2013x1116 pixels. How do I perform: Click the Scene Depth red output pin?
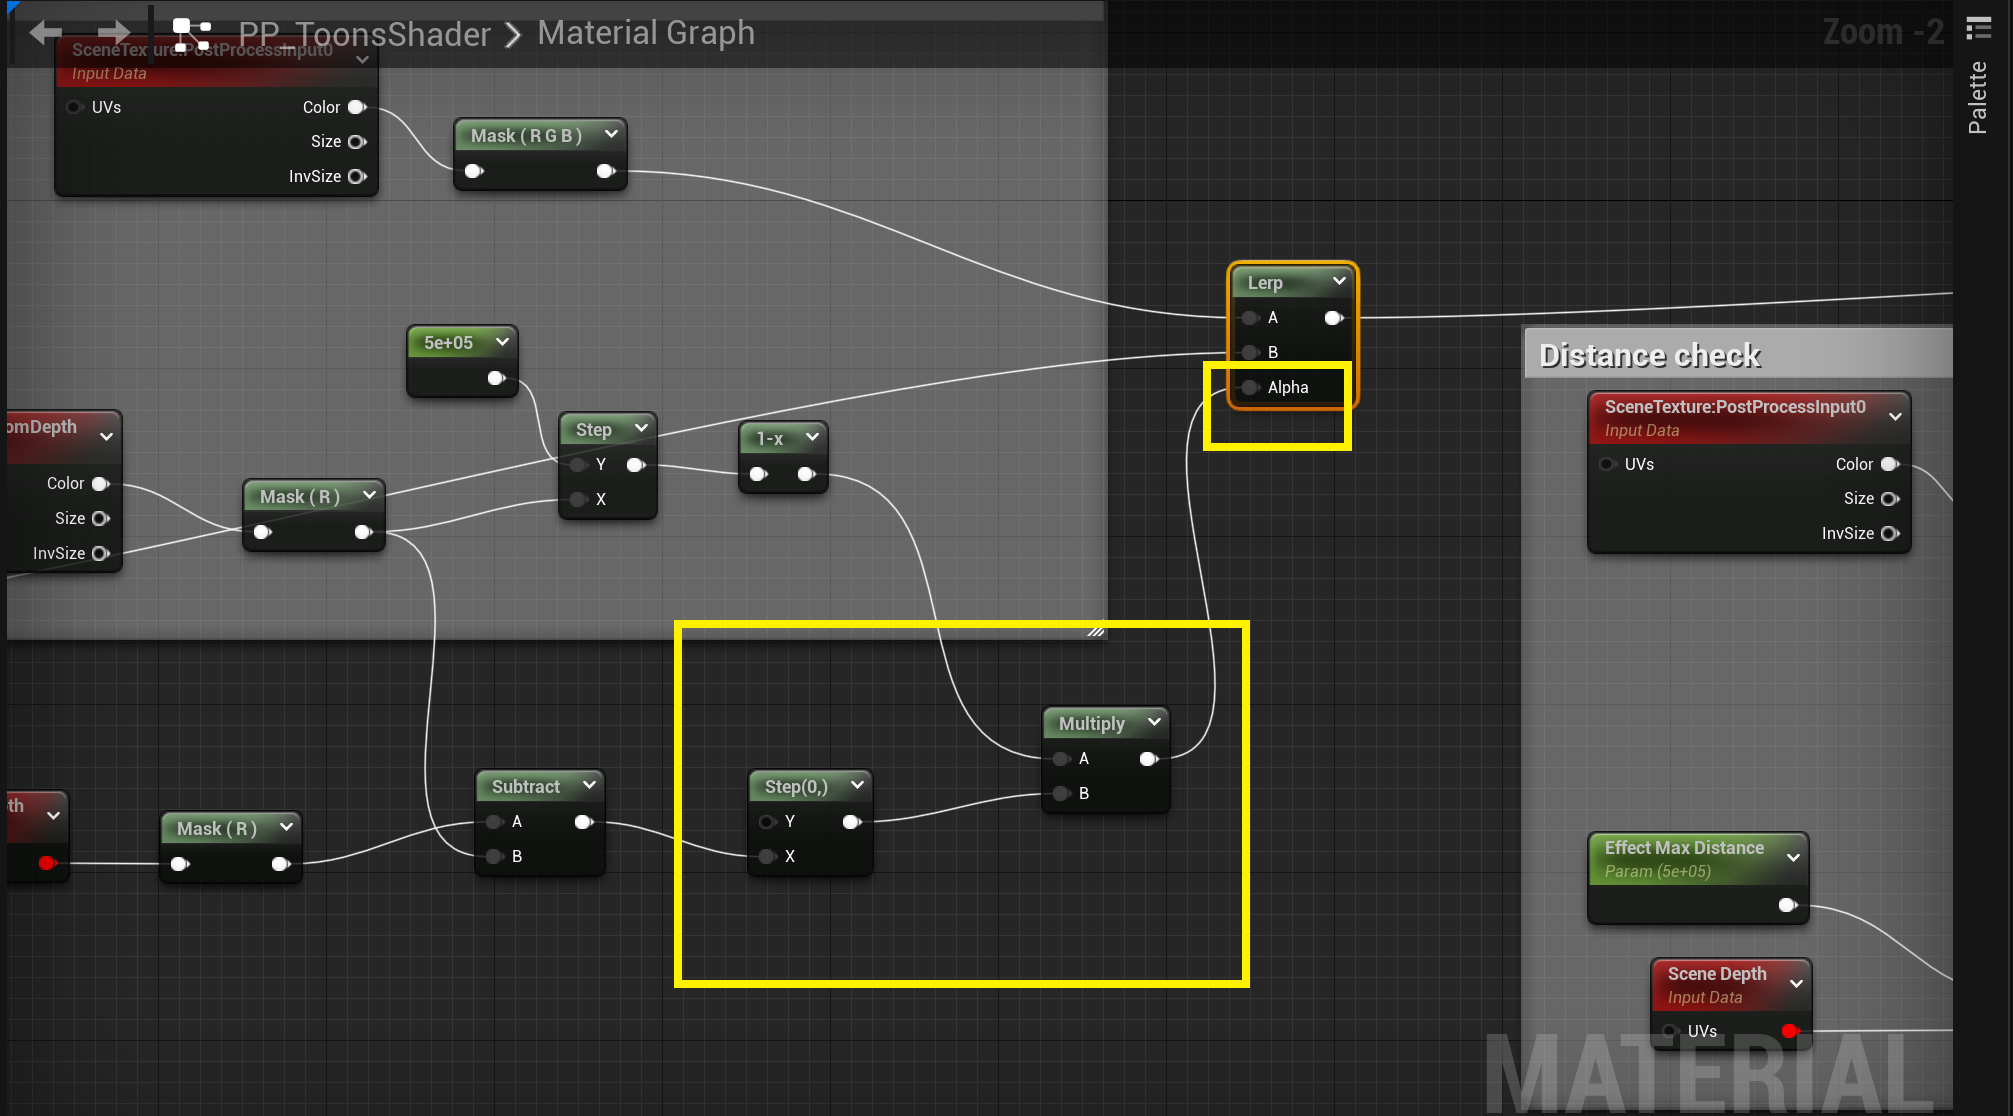1789,1031
